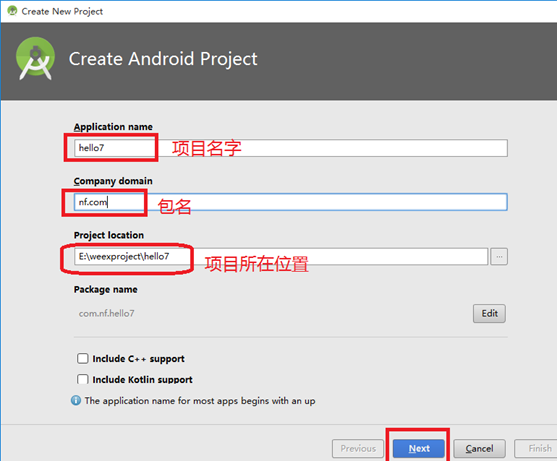Viewport: 557px width, 461px height.
Task: Click the Next button
Action: pyautogui.click(x=419, y=449)
